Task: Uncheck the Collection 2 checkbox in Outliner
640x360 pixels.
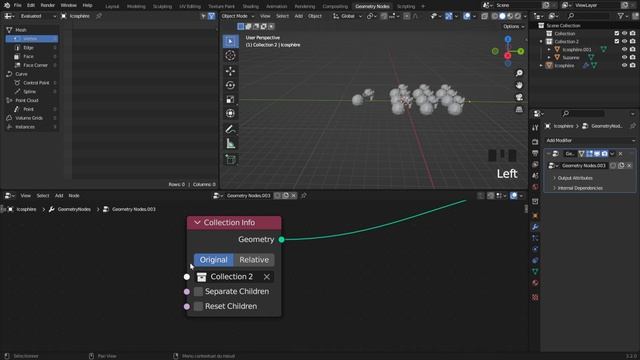Action: click(x=617, y=41)
